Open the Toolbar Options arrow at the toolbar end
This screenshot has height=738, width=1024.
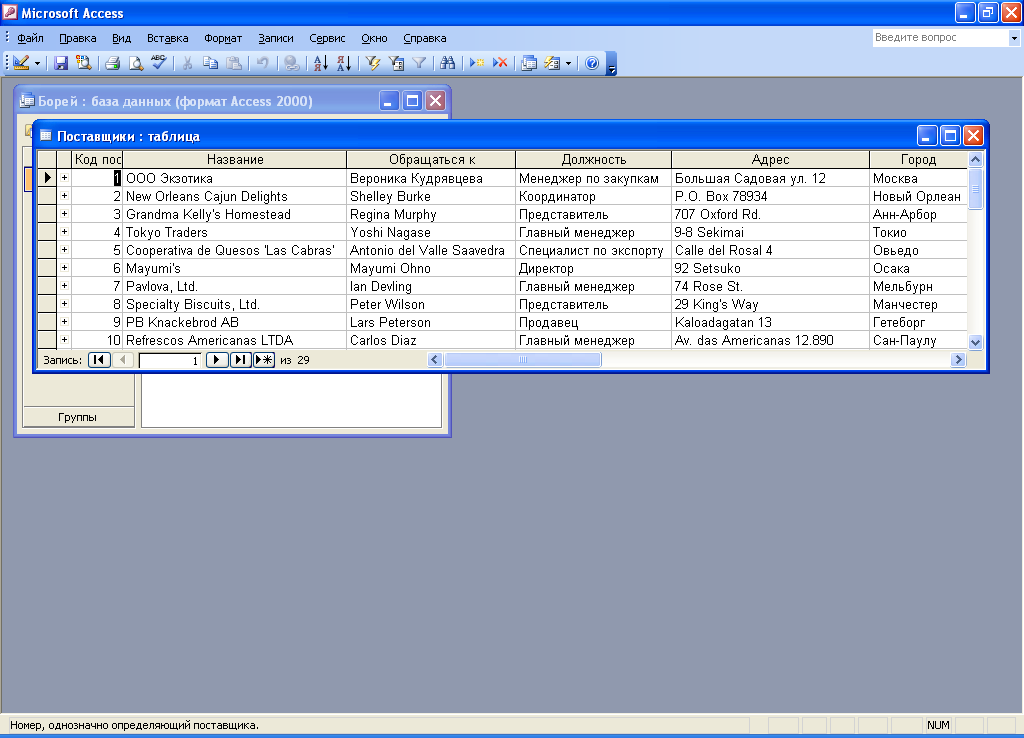[x=611, y=63]
